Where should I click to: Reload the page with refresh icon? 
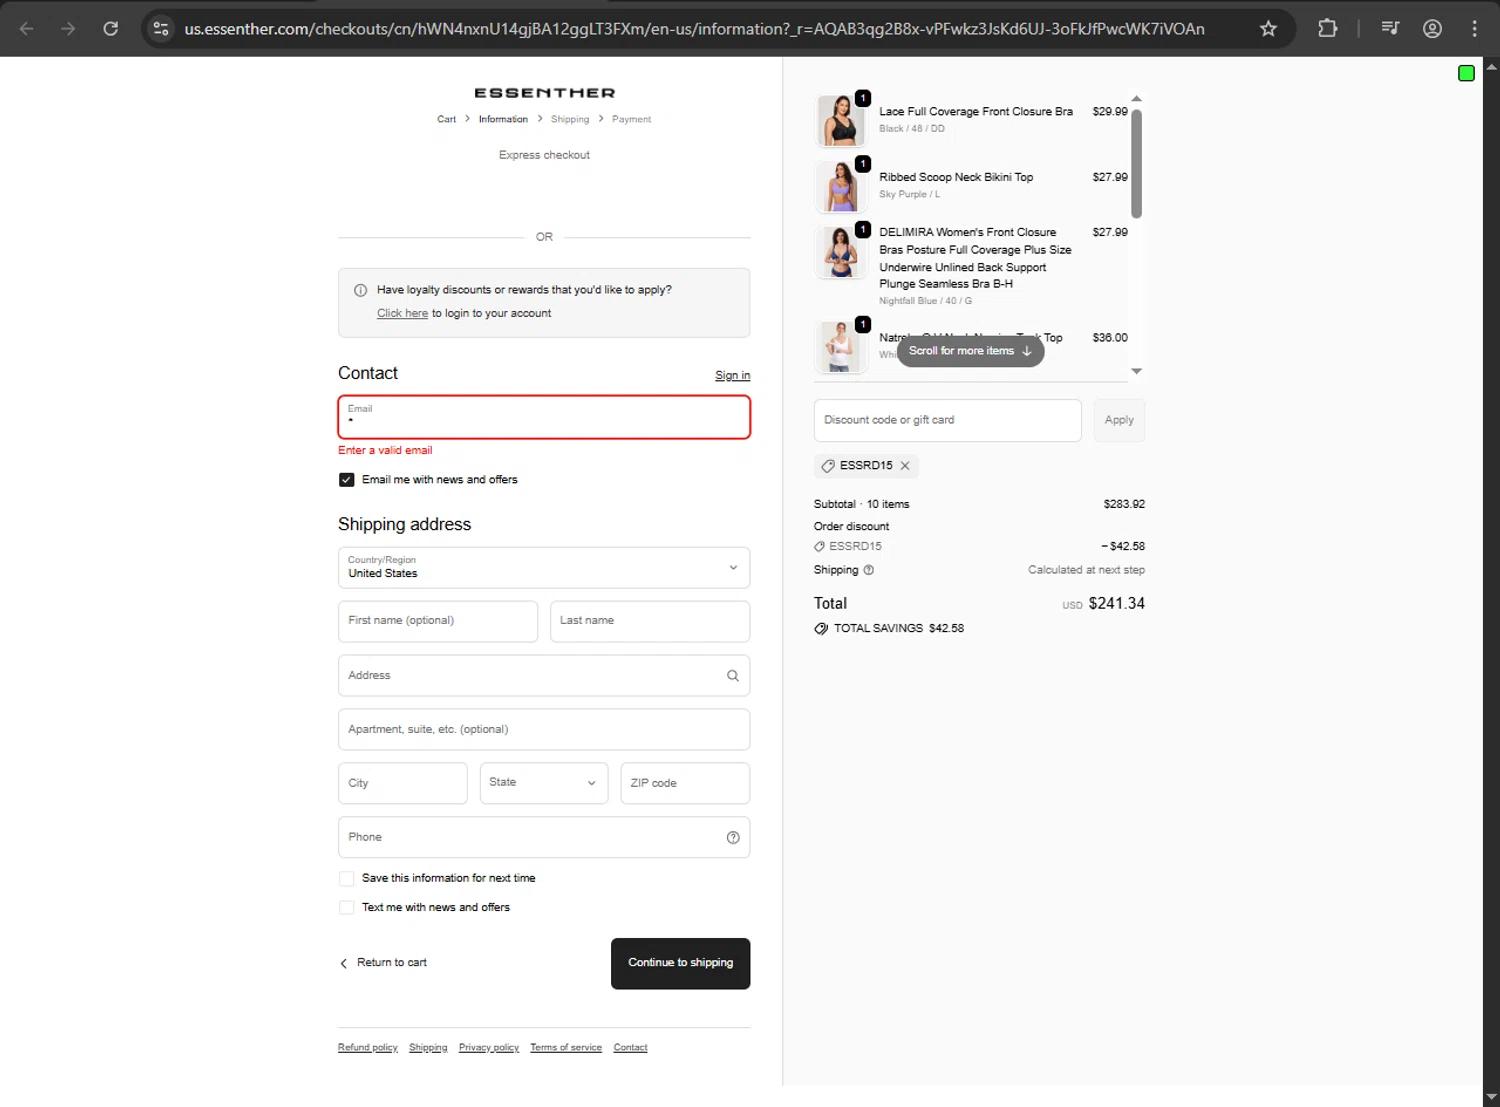point(111,29)
